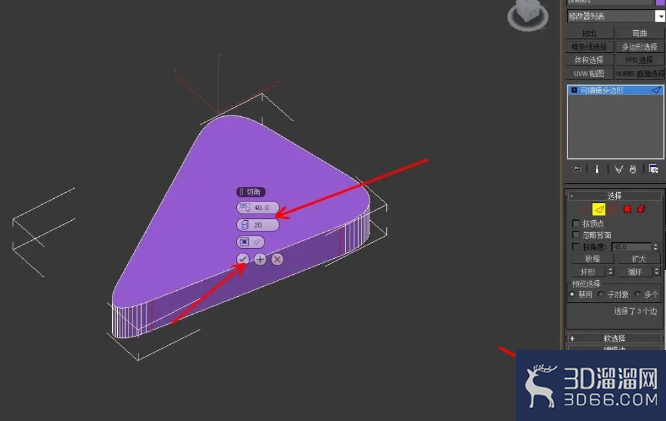
Task: Collapse the 选择 rollout header
Action: [x=615, y=195]
